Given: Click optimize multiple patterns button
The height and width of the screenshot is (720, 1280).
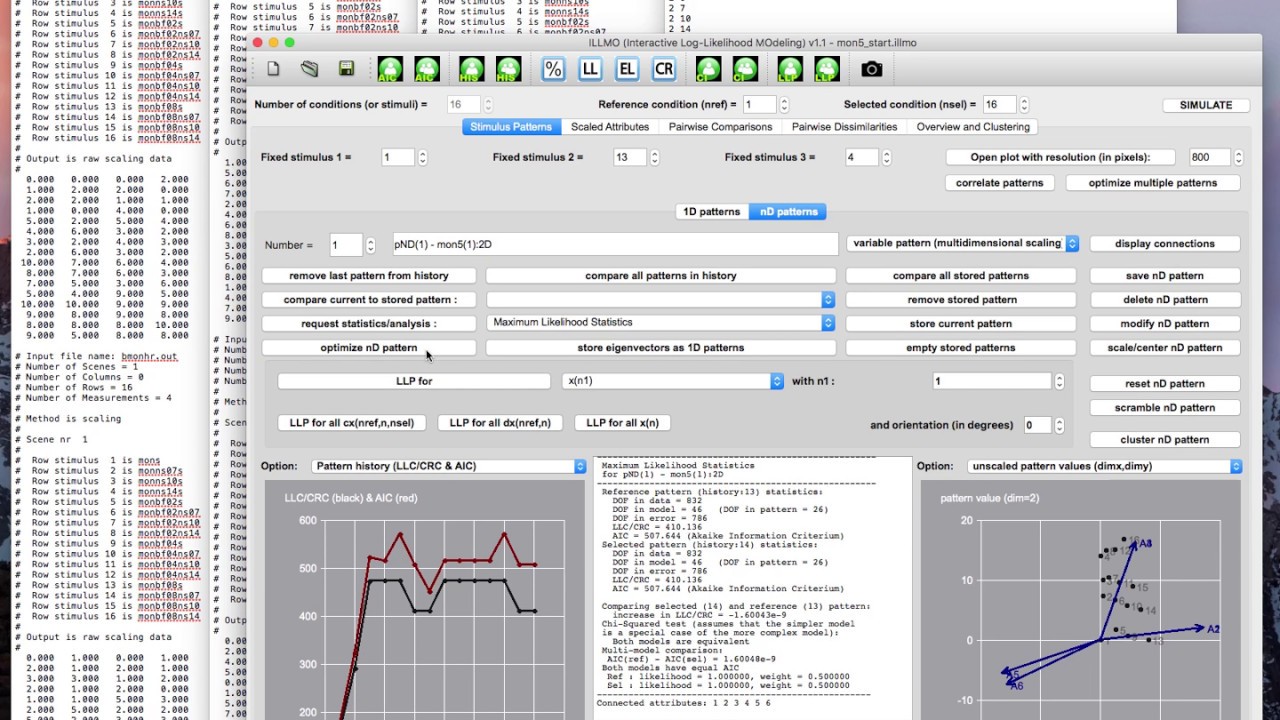Looking at the screenshot, I should click(x=1152, y=183).
